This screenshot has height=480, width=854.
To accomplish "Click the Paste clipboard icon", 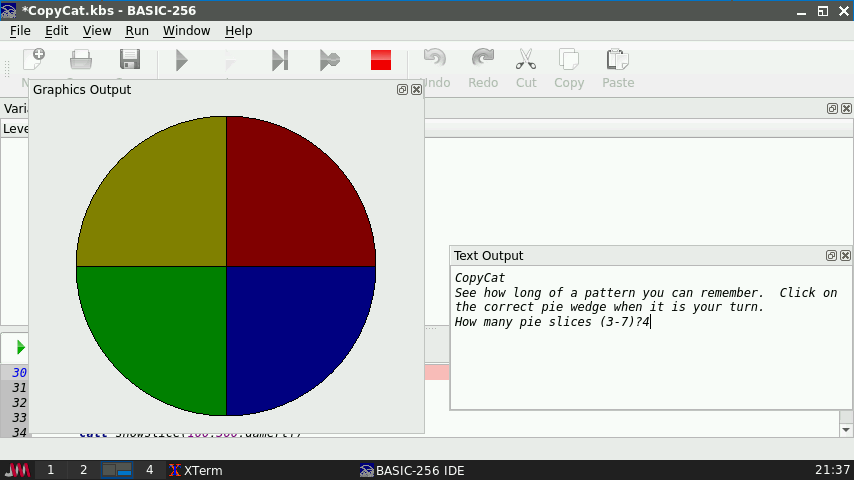I will pyautogui.click(x=617, y=67).
